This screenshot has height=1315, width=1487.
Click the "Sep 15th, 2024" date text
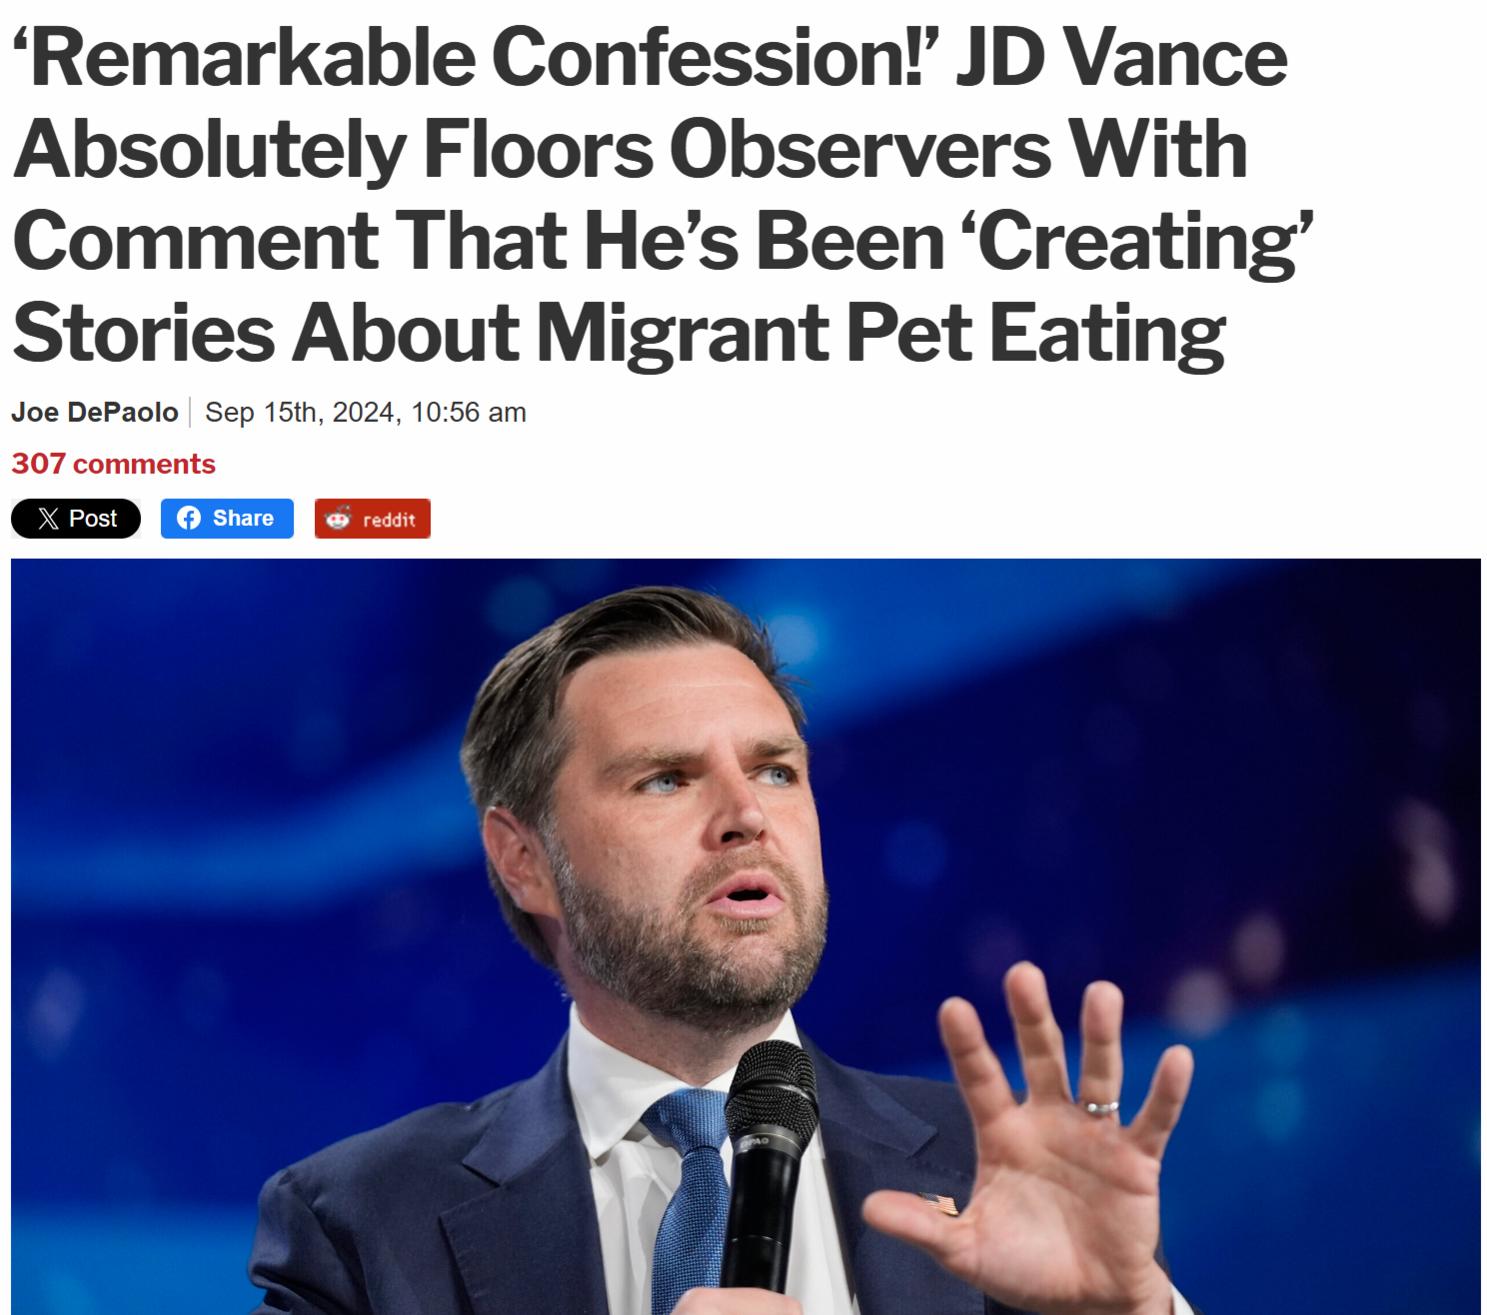[x=300, y=412]
